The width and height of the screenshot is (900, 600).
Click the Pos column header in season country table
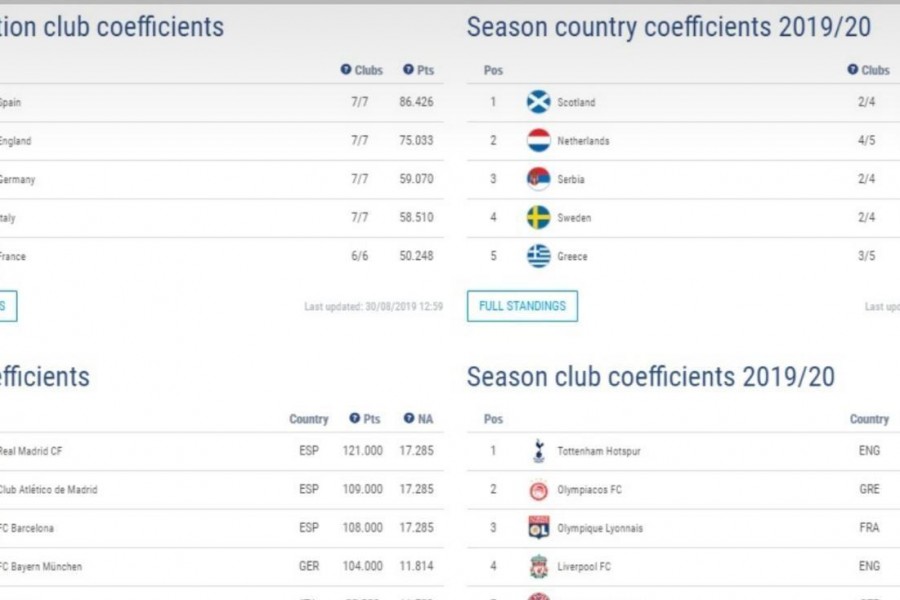[493, 70]
